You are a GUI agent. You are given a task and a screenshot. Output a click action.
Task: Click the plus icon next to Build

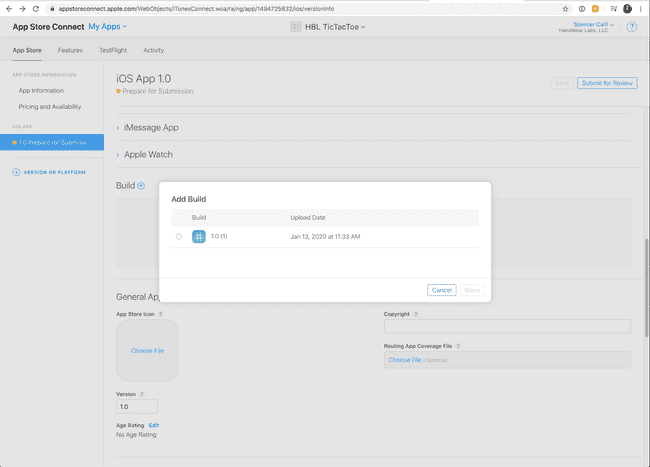pyautogui.click(x=141, y=186)
